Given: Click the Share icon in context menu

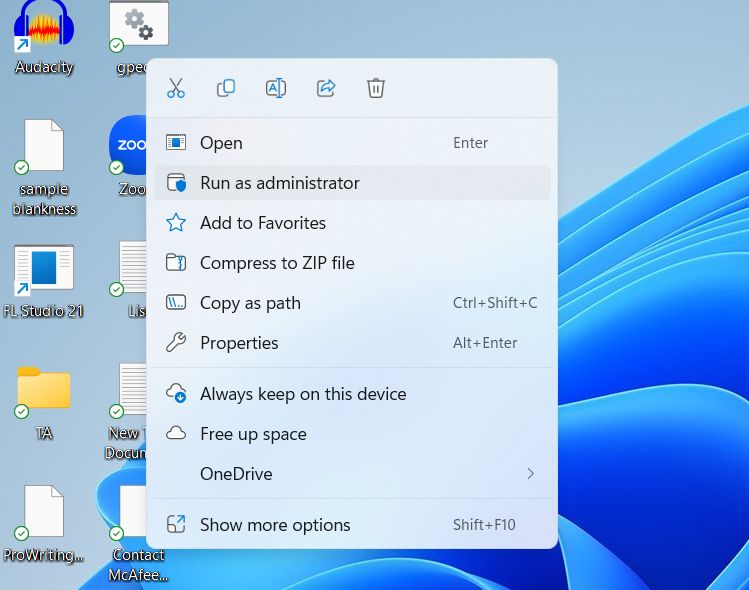Looking at the screenshot, I should coord(326,88).
